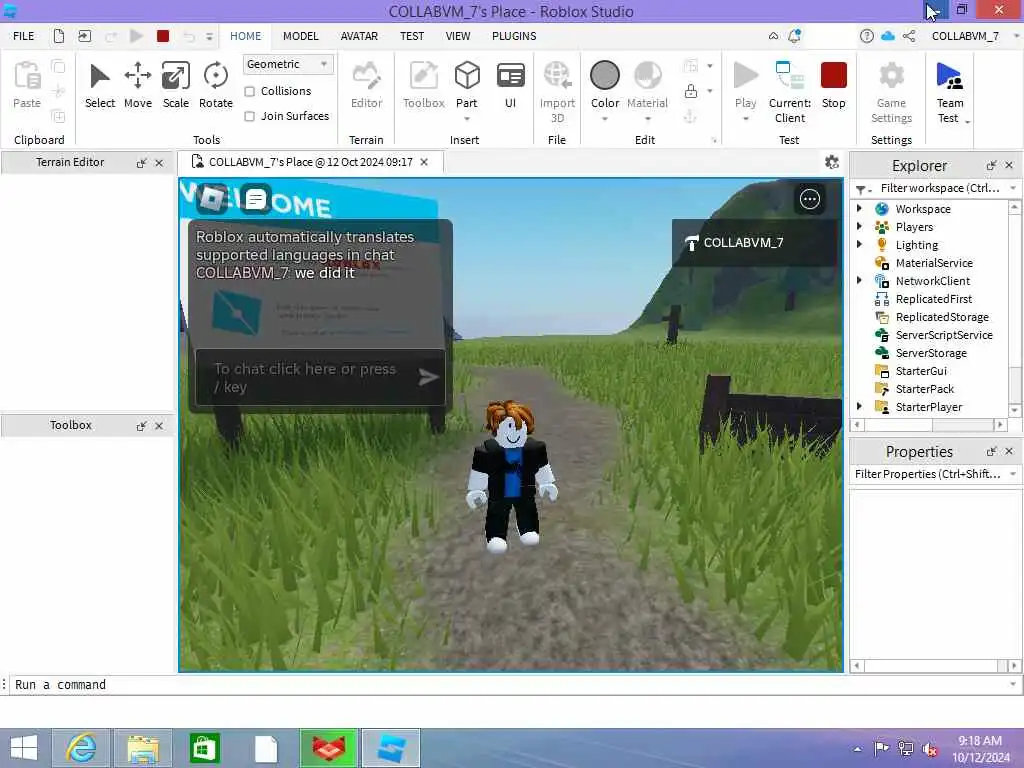The width and height of the screenshot is (1024, 768).
Task: Open the Geometric mode dropdown
Action: coord(288,64)
